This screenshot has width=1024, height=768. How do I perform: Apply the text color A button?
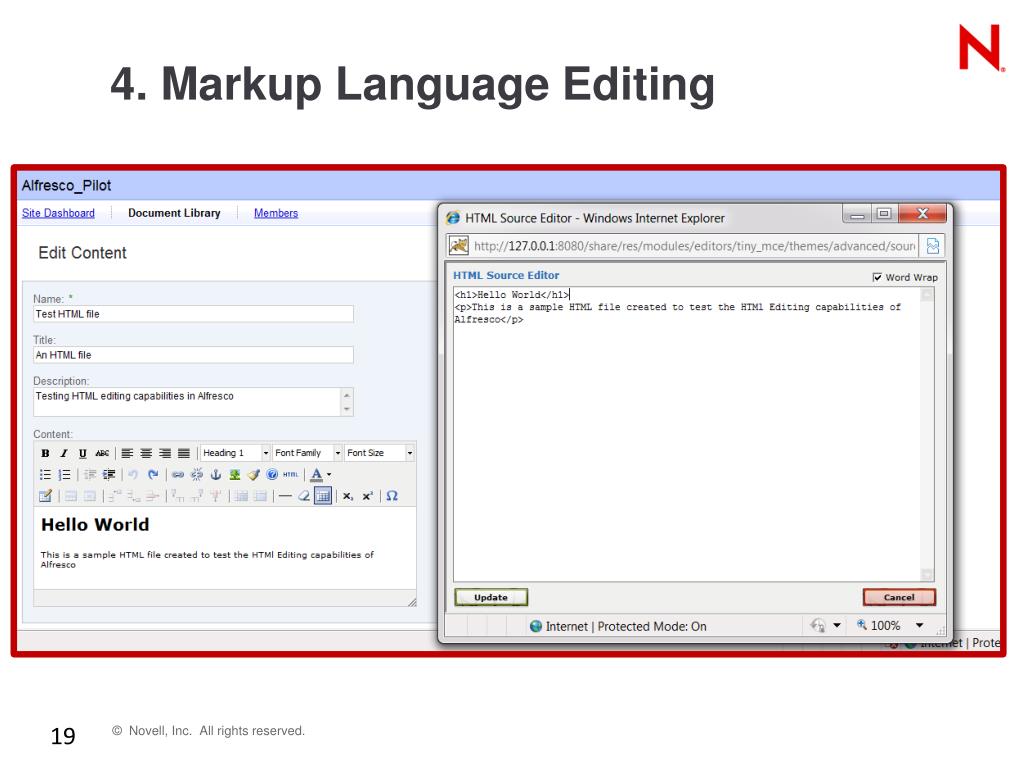(317, 475)
